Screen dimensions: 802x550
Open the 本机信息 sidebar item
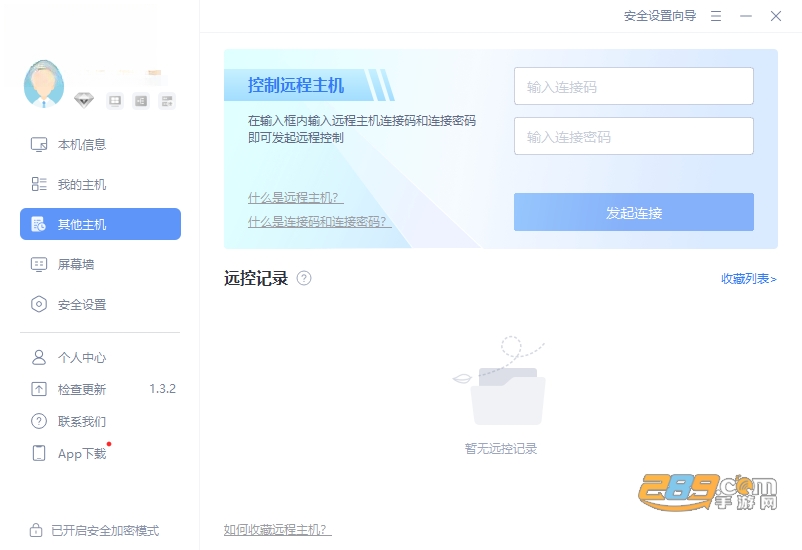tap(100, 145)
